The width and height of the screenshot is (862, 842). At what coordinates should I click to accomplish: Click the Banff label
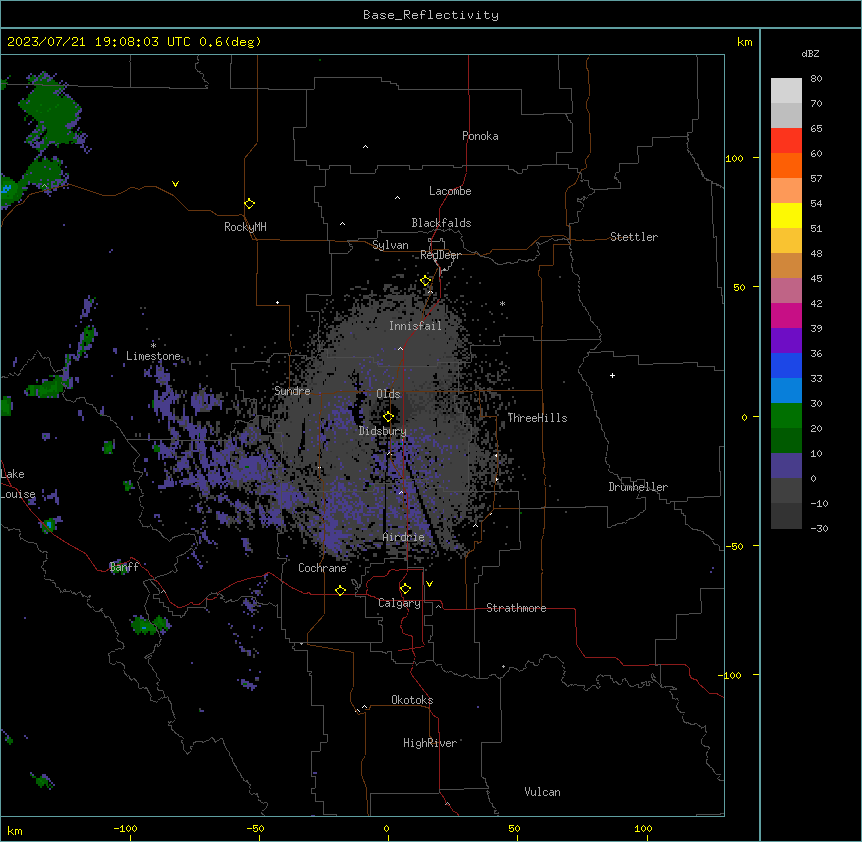pyautogui.click(x=124, y=567)
